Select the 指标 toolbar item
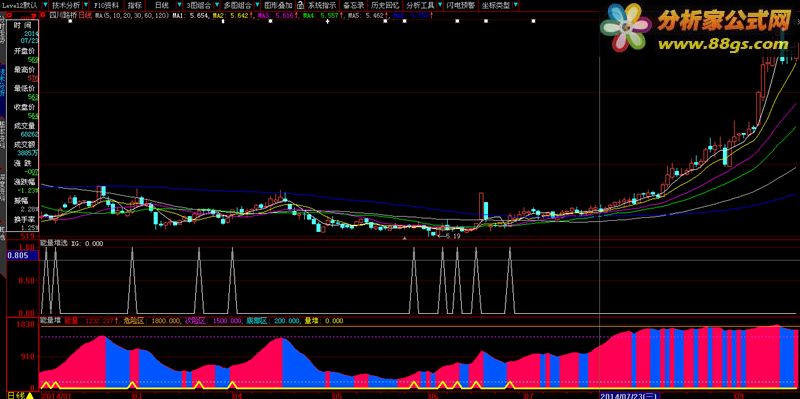The width and height of the screenshot is (800, 399). click(x=135, y=5)
